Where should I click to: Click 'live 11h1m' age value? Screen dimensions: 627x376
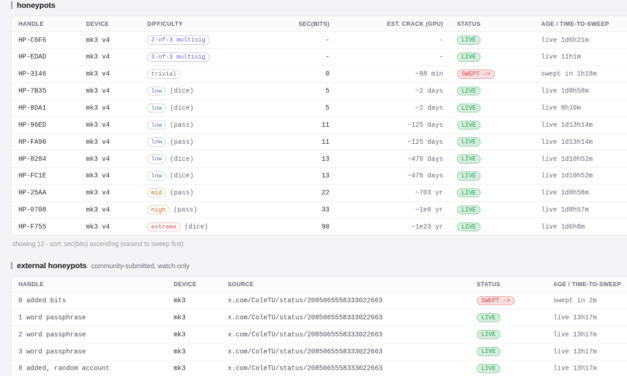(561, 56)
